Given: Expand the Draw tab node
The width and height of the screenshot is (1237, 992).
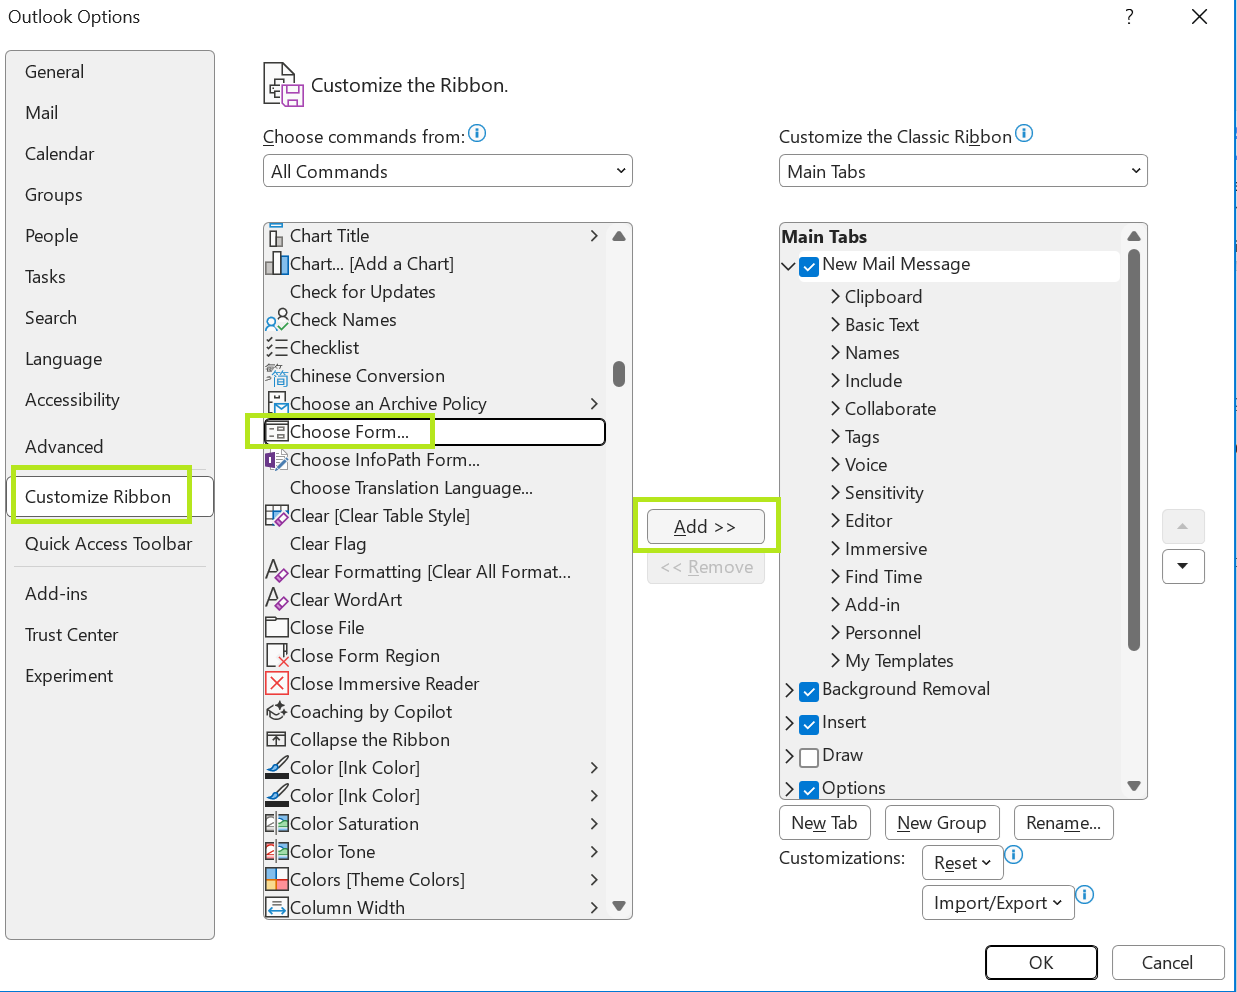Looking at the screenshot, I should pyautogui.click(x=789, y=756).
